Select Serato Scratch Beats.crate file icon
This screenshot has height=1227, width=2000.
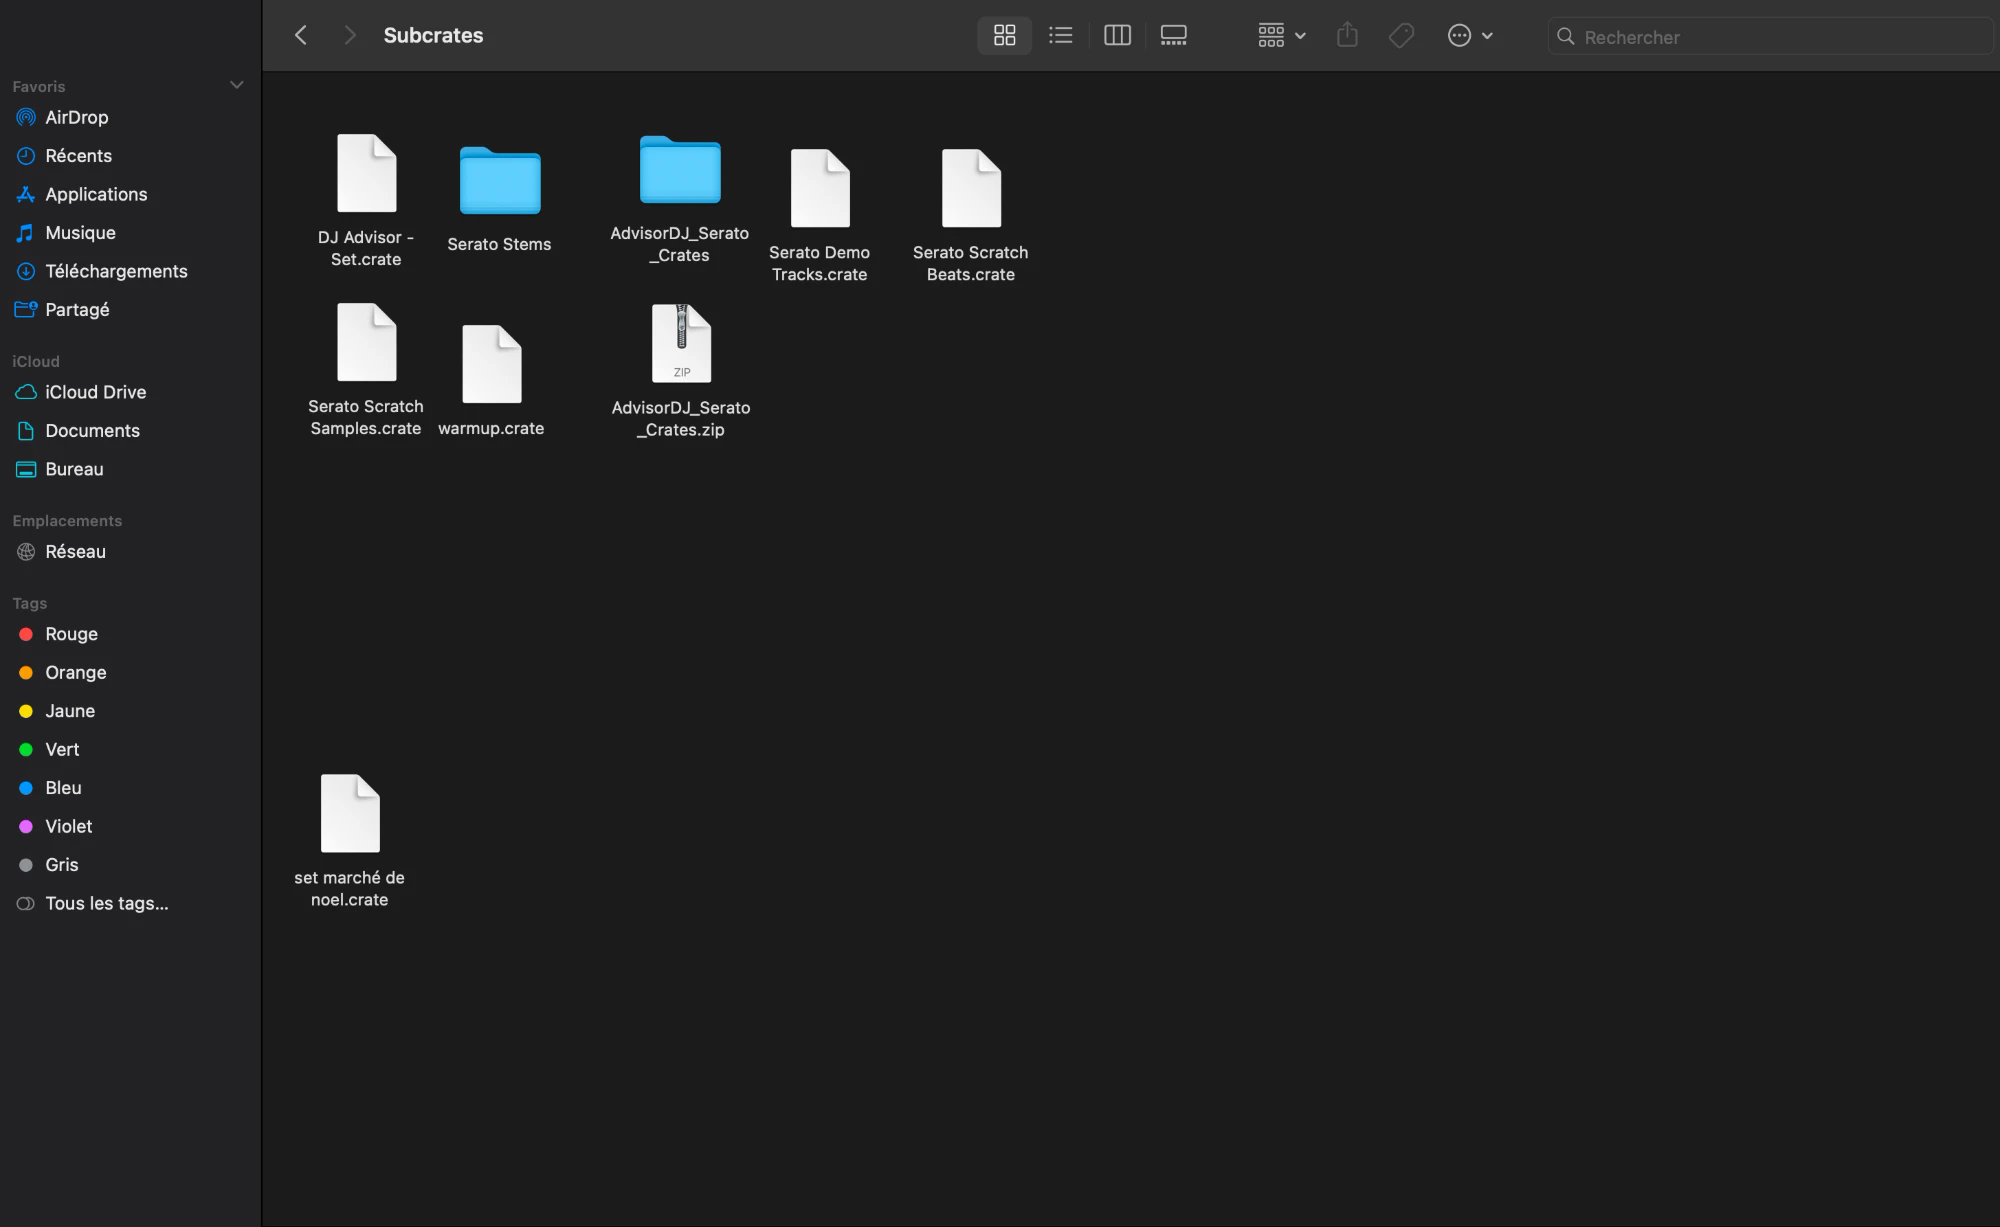971,188
